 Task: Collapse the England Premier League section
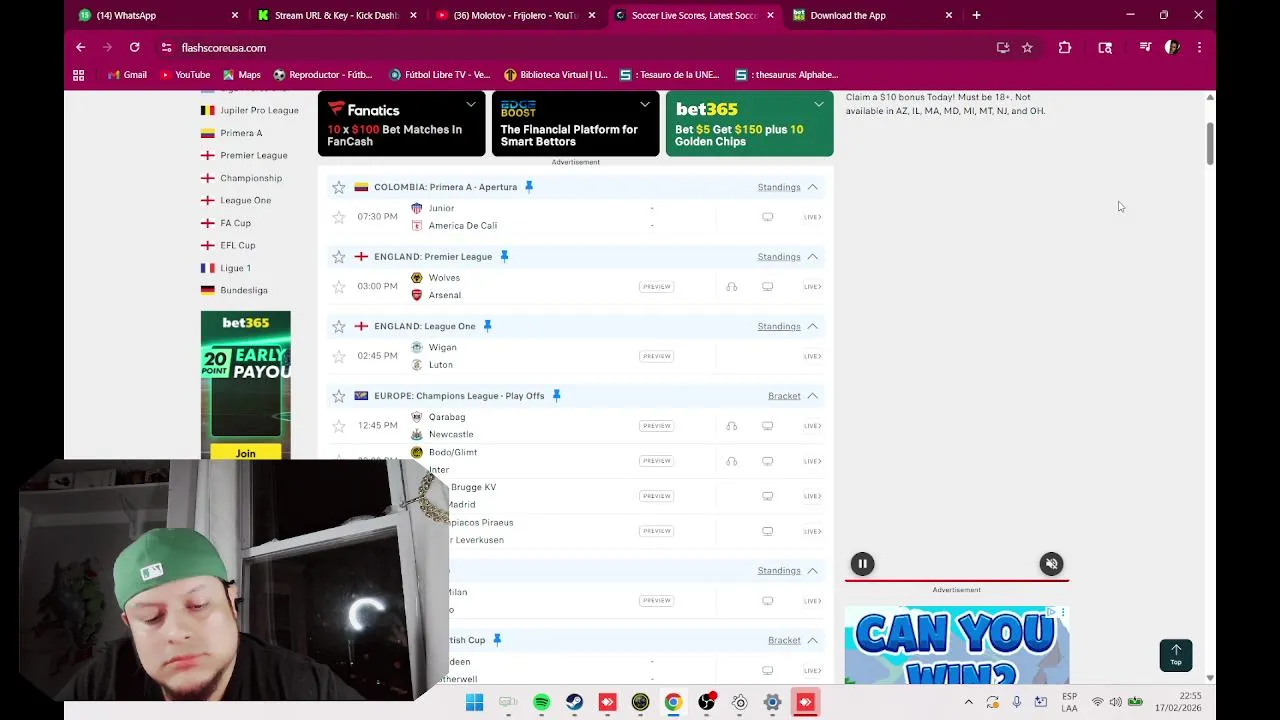pos(813,257)
